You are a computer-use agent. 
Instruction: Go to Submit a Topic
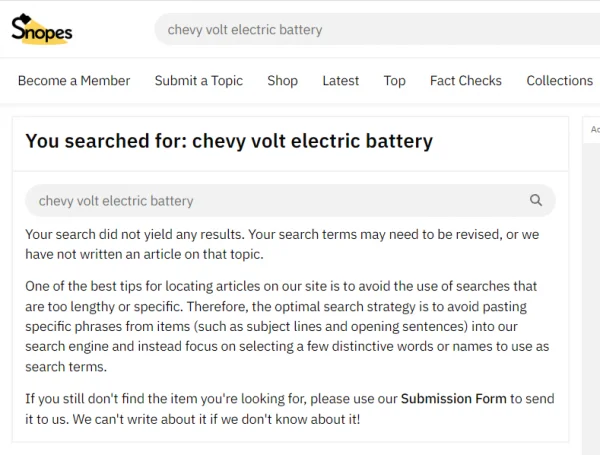[199, 81]
